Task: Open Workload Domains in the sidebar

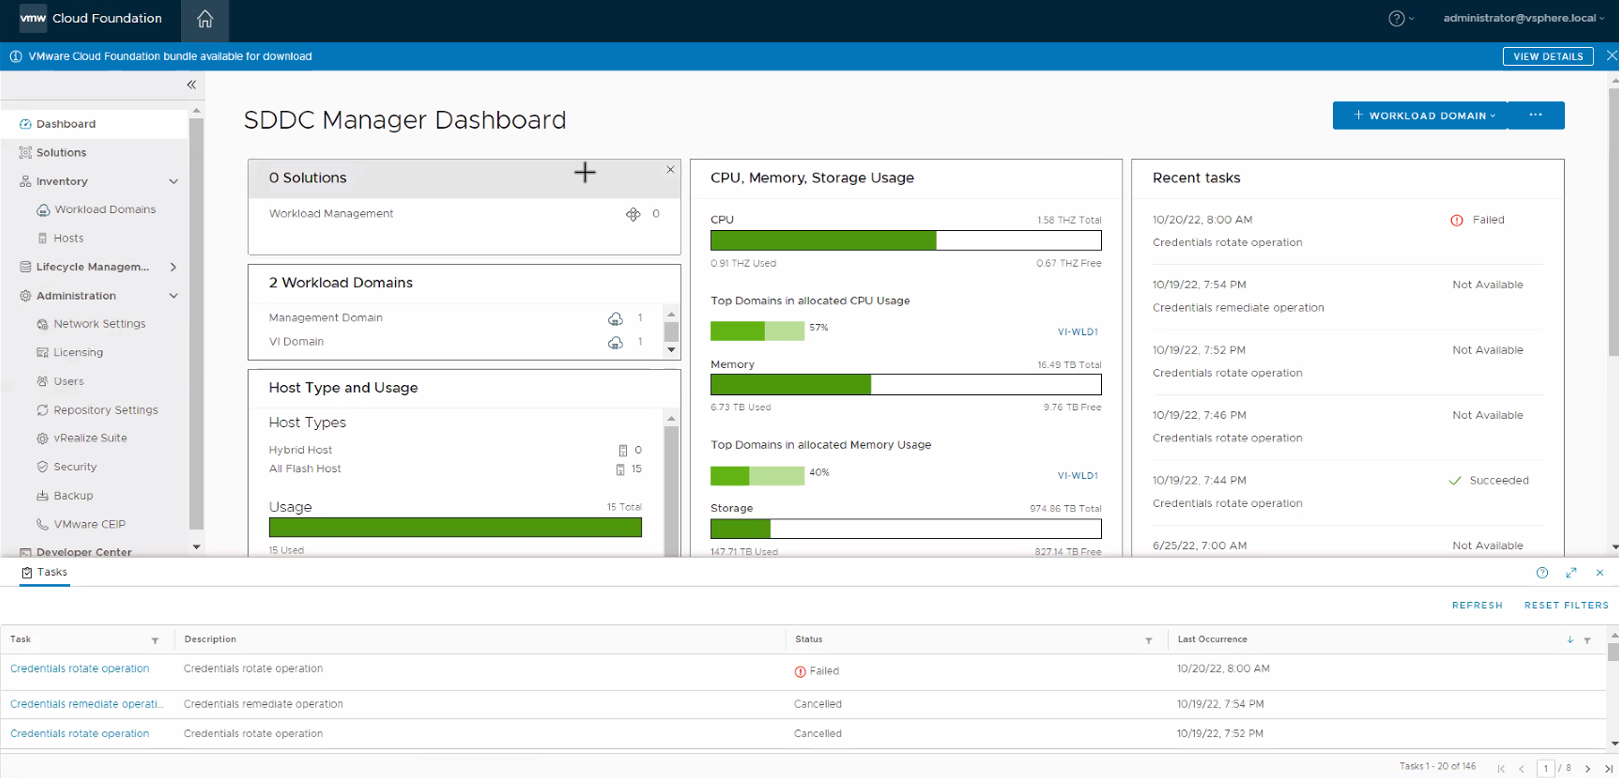Action: [x=104, y=210]
